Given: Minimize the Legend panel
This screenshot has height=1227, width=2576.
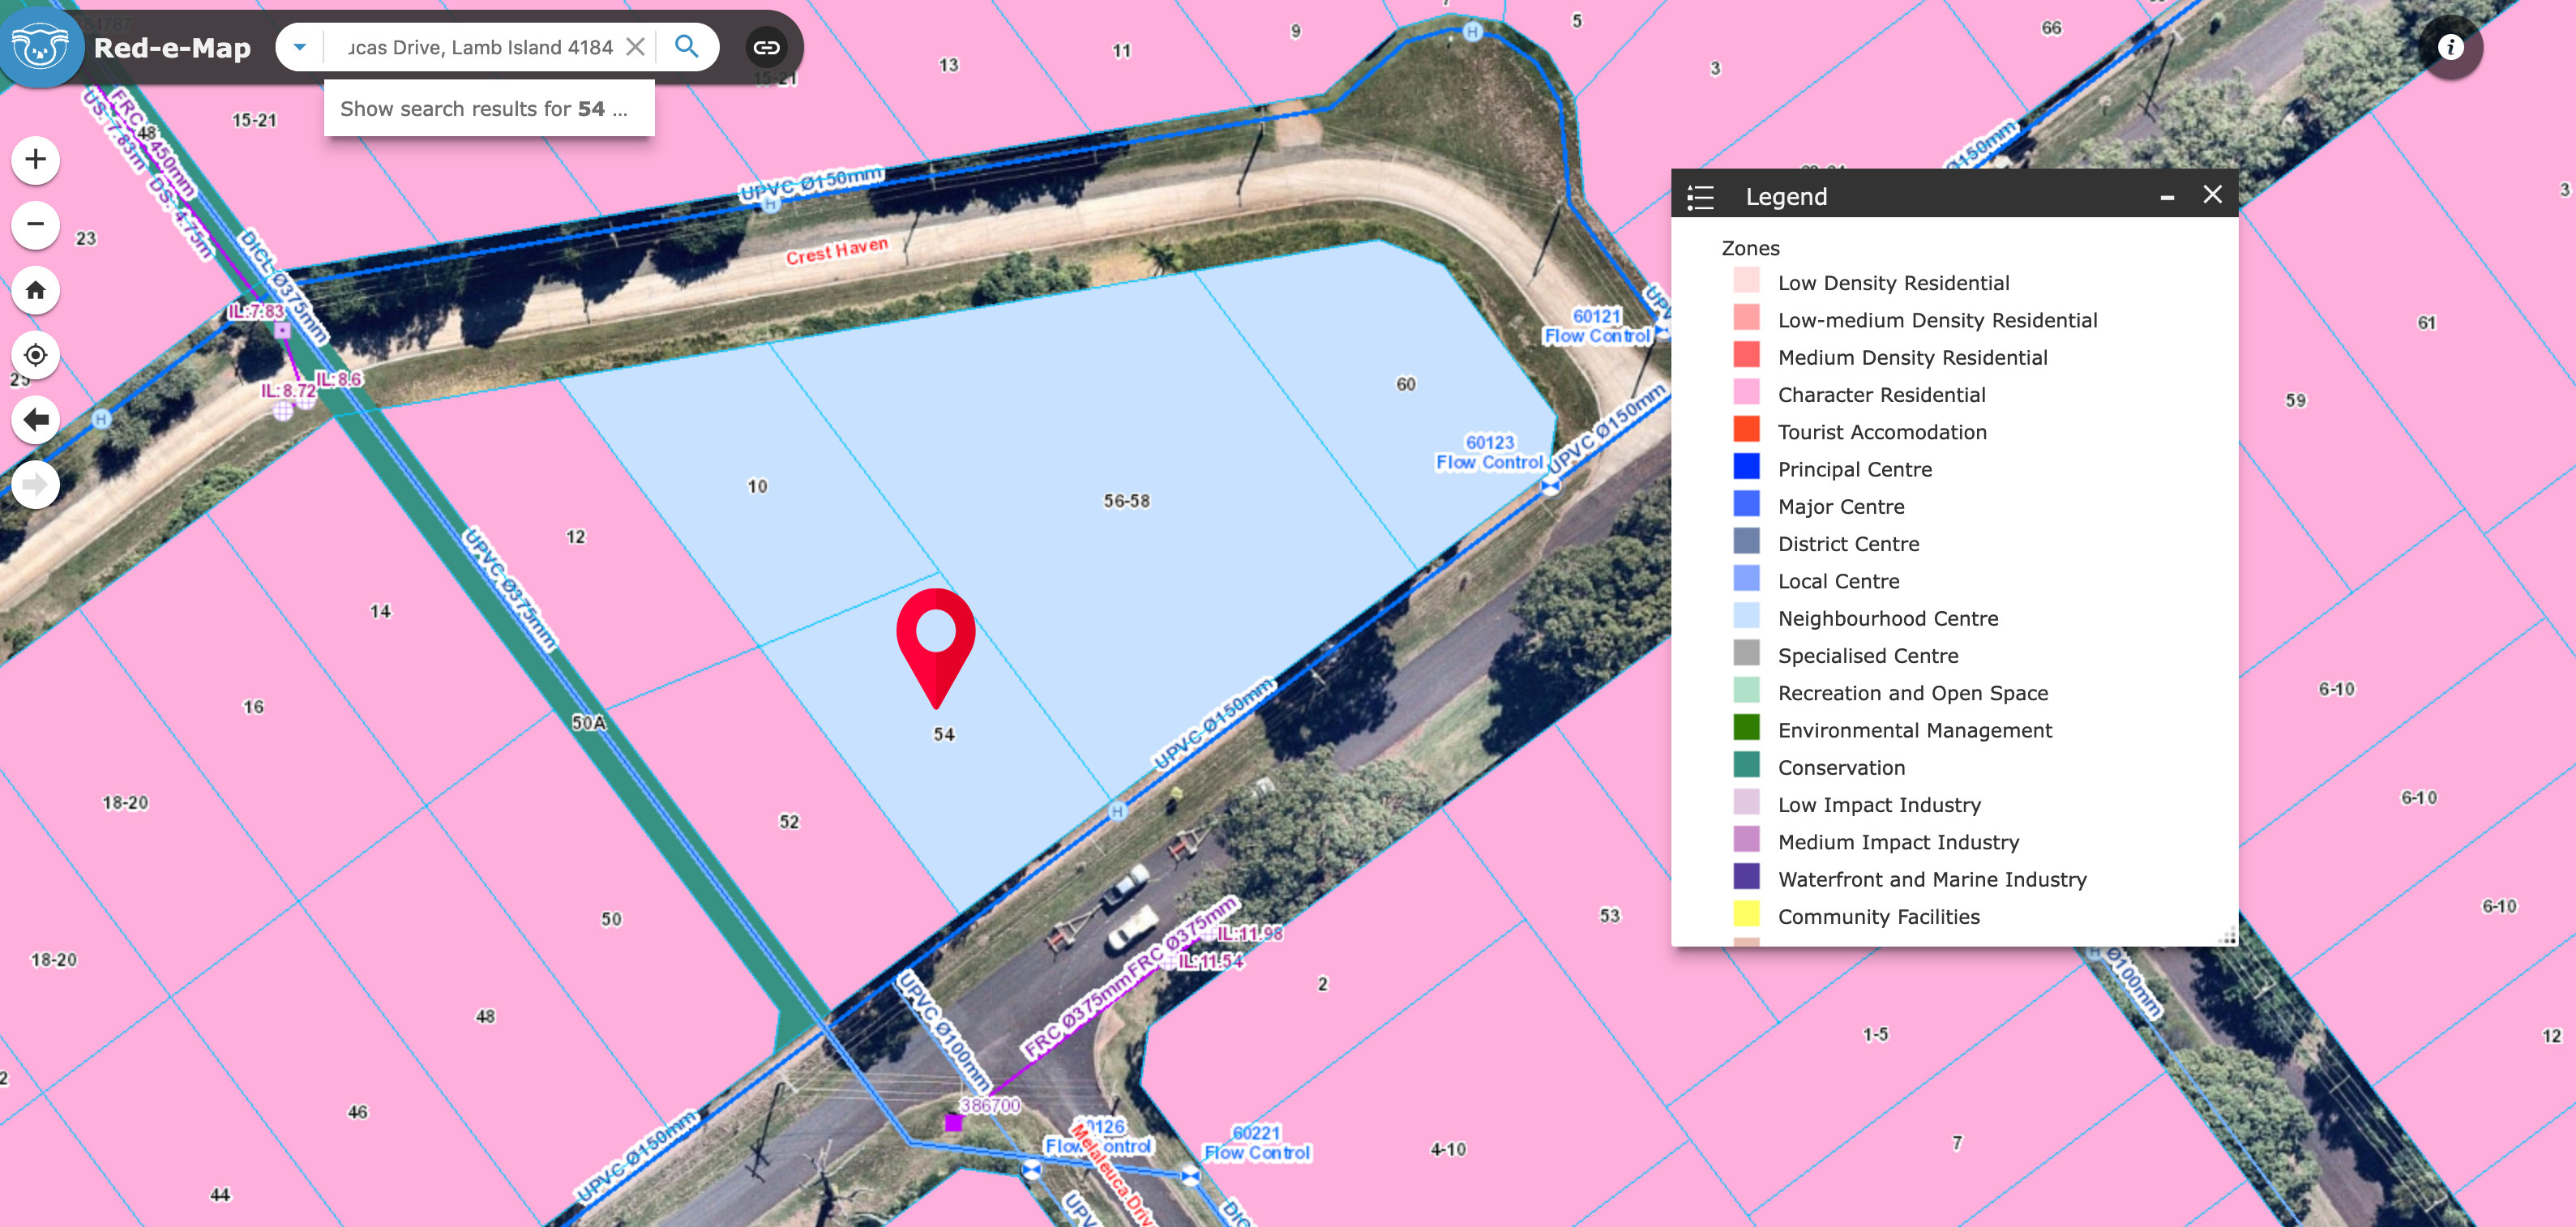Looking at the screenshot, I should click(2167, 197).
